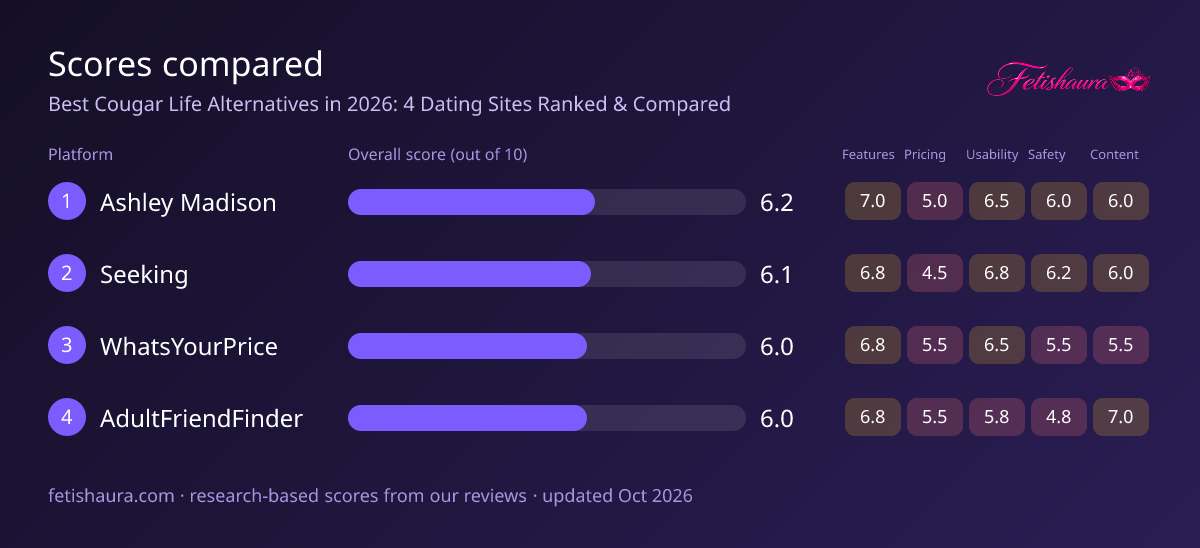The image size is (1200, 548).
Task: Select WhatsYourPrice's Usability score 6.5
Action: click(997, 345)
